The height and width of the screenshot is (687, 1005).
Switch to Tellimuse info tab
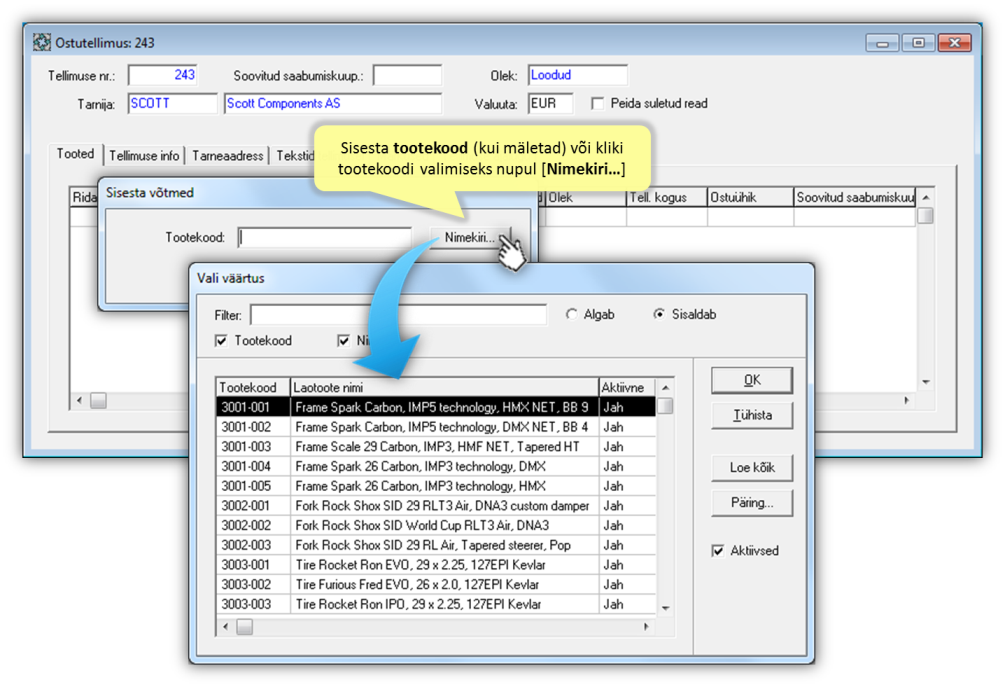(x=144, y=156)
